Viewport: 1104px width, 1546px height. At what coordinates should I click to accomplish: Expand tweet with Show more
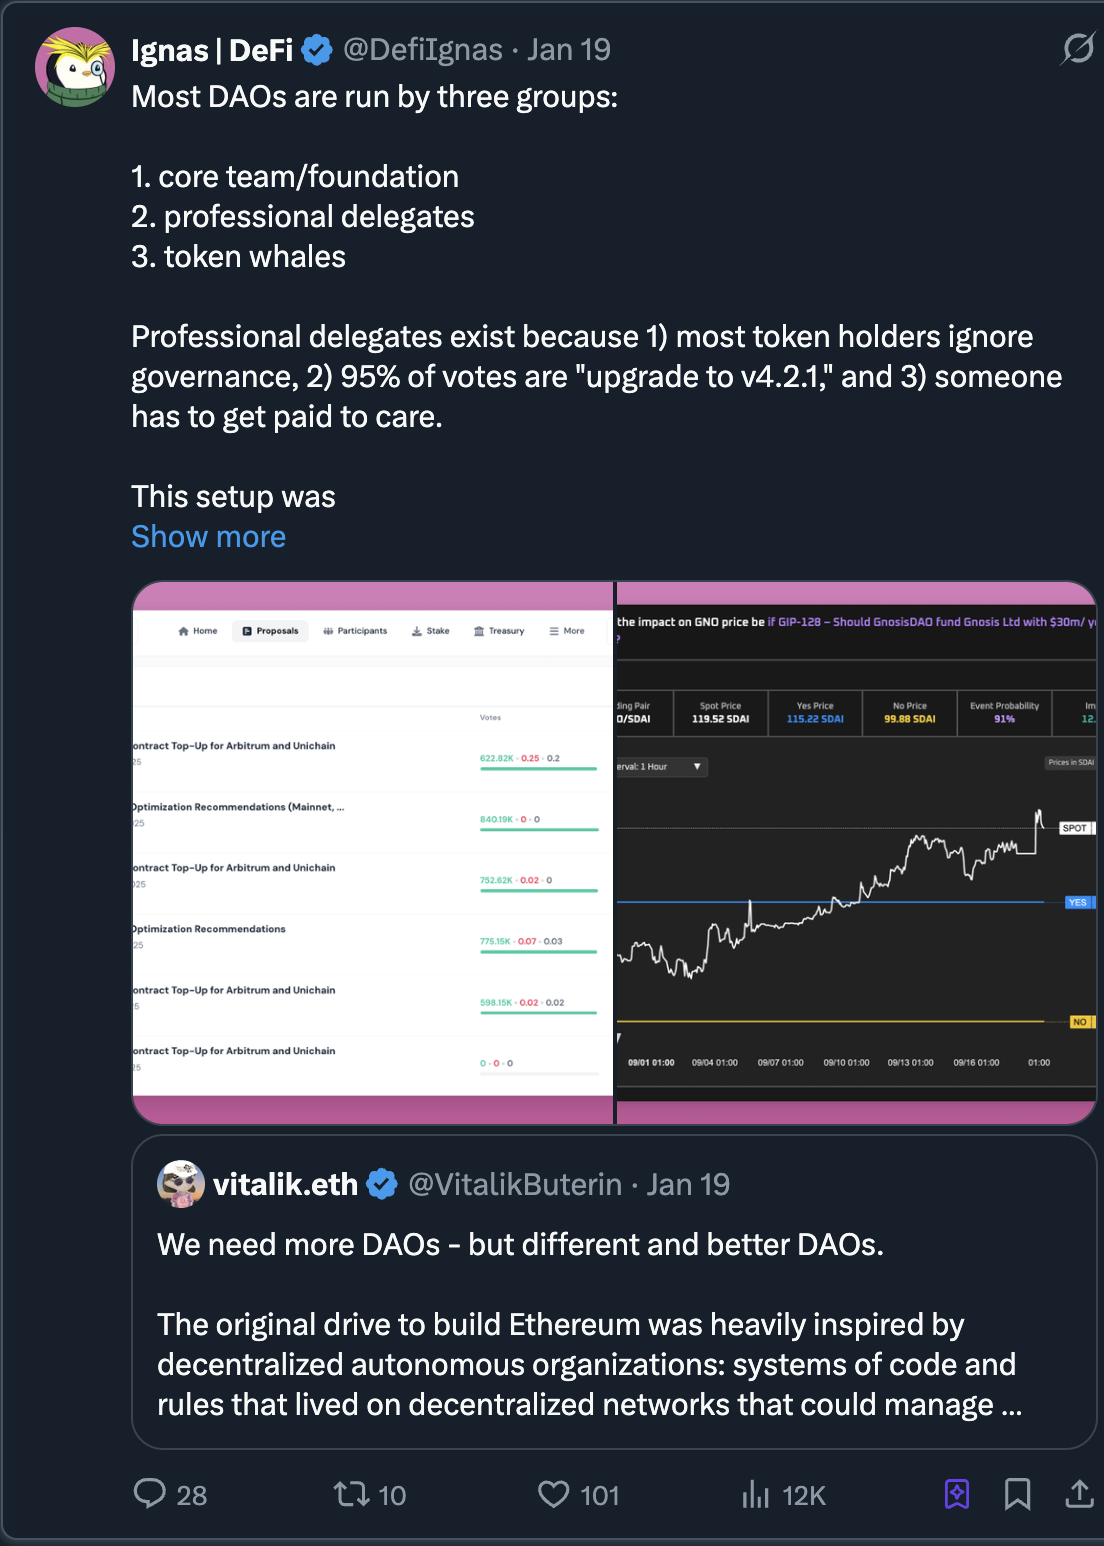[x=208, y=537]
